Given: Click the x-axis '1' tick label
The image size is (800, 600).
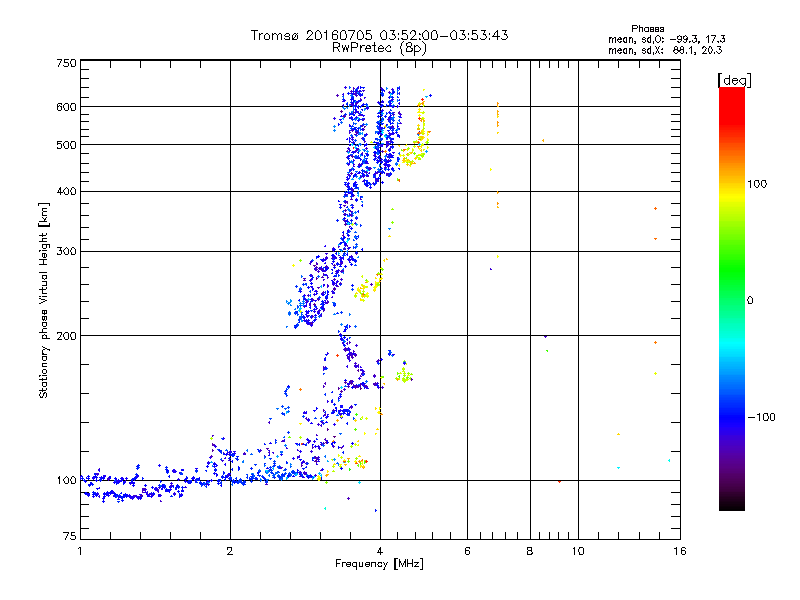Looking at the screenshot, I should pos(80,551).
